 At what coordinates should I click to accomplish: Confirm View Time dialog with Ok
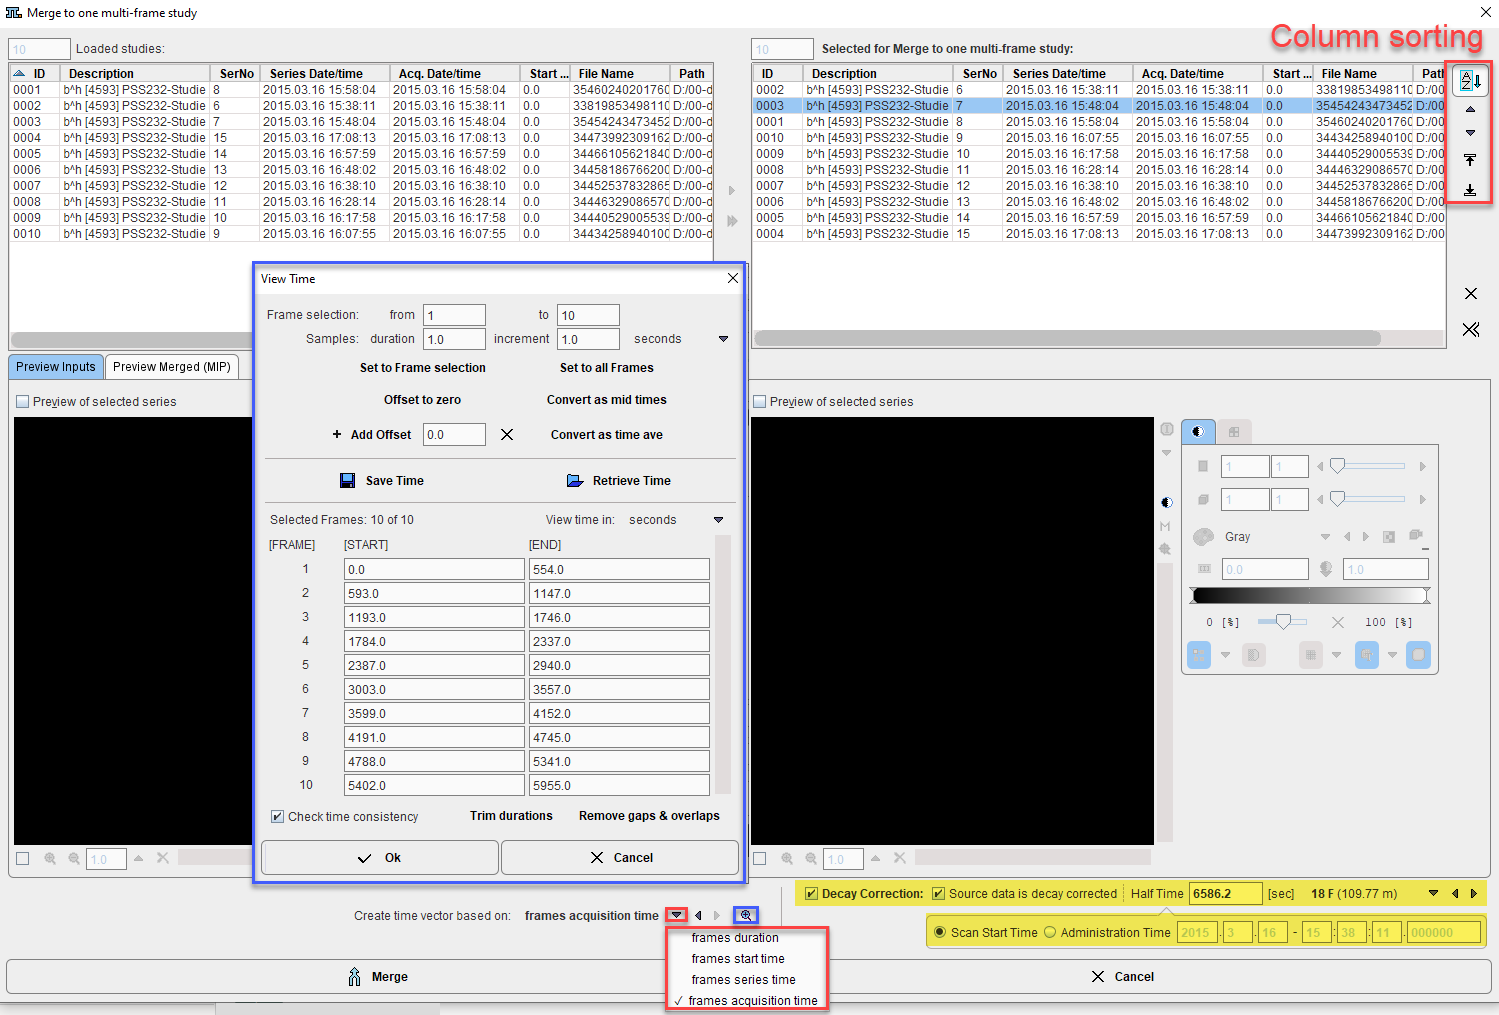(380, 858)
